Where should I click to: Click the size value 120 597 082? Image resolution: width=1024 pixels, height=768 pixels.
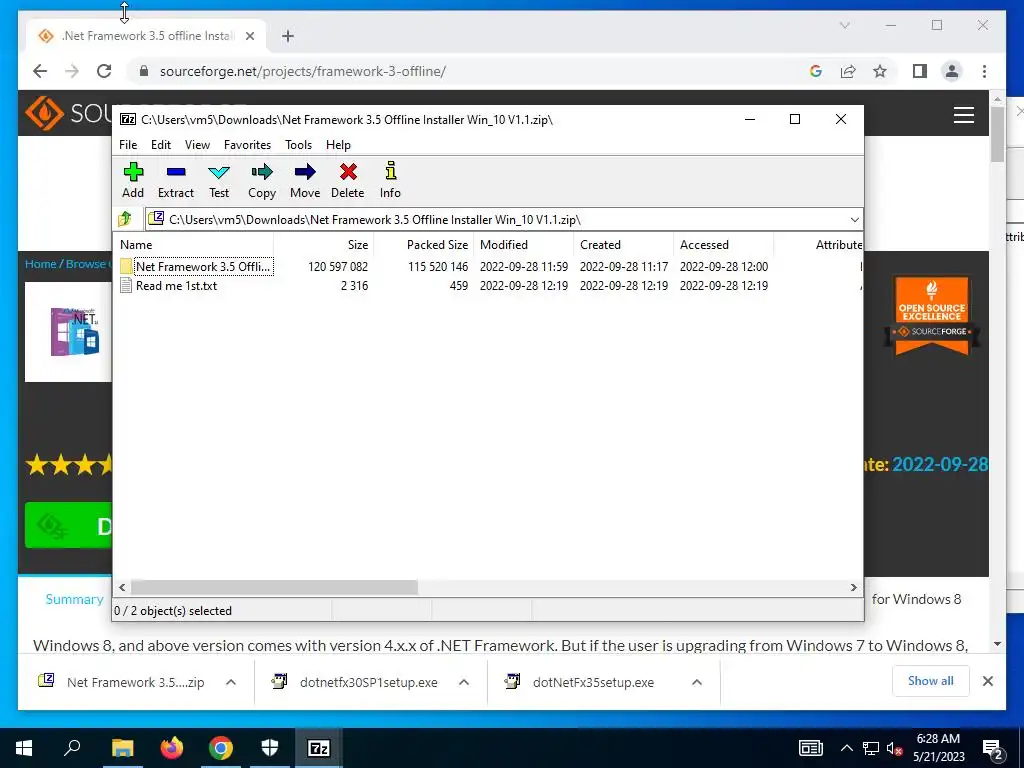[x=338, y=266]
